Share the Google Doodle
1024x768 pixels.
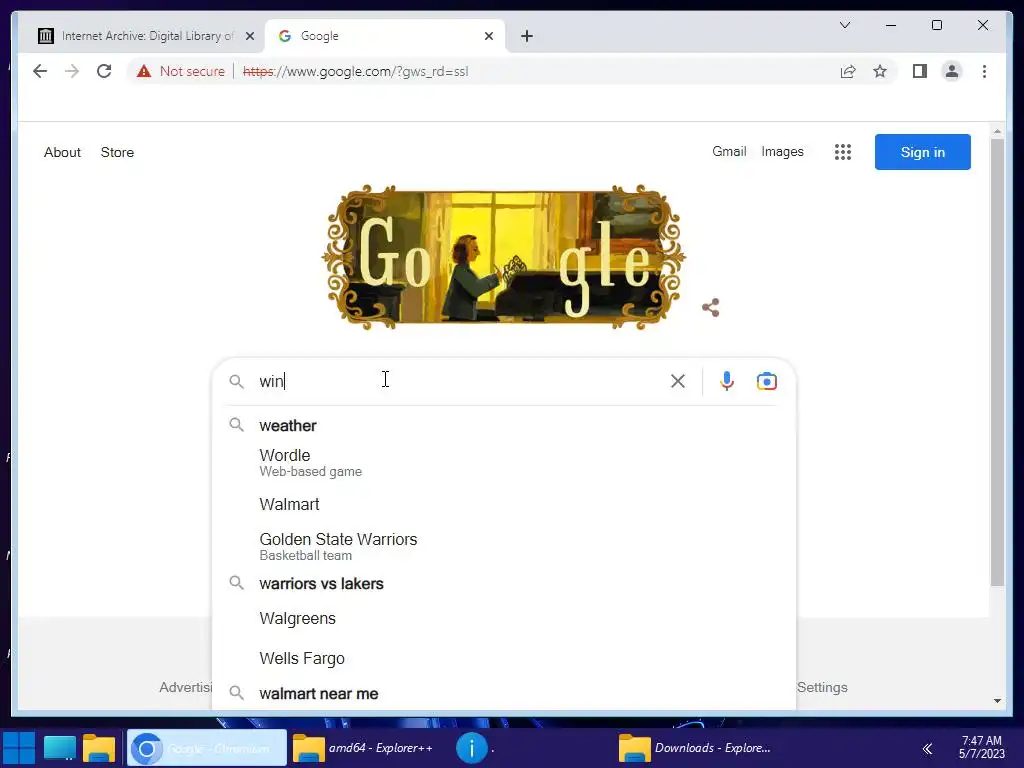pyautogui.click(x=711, y=308)
